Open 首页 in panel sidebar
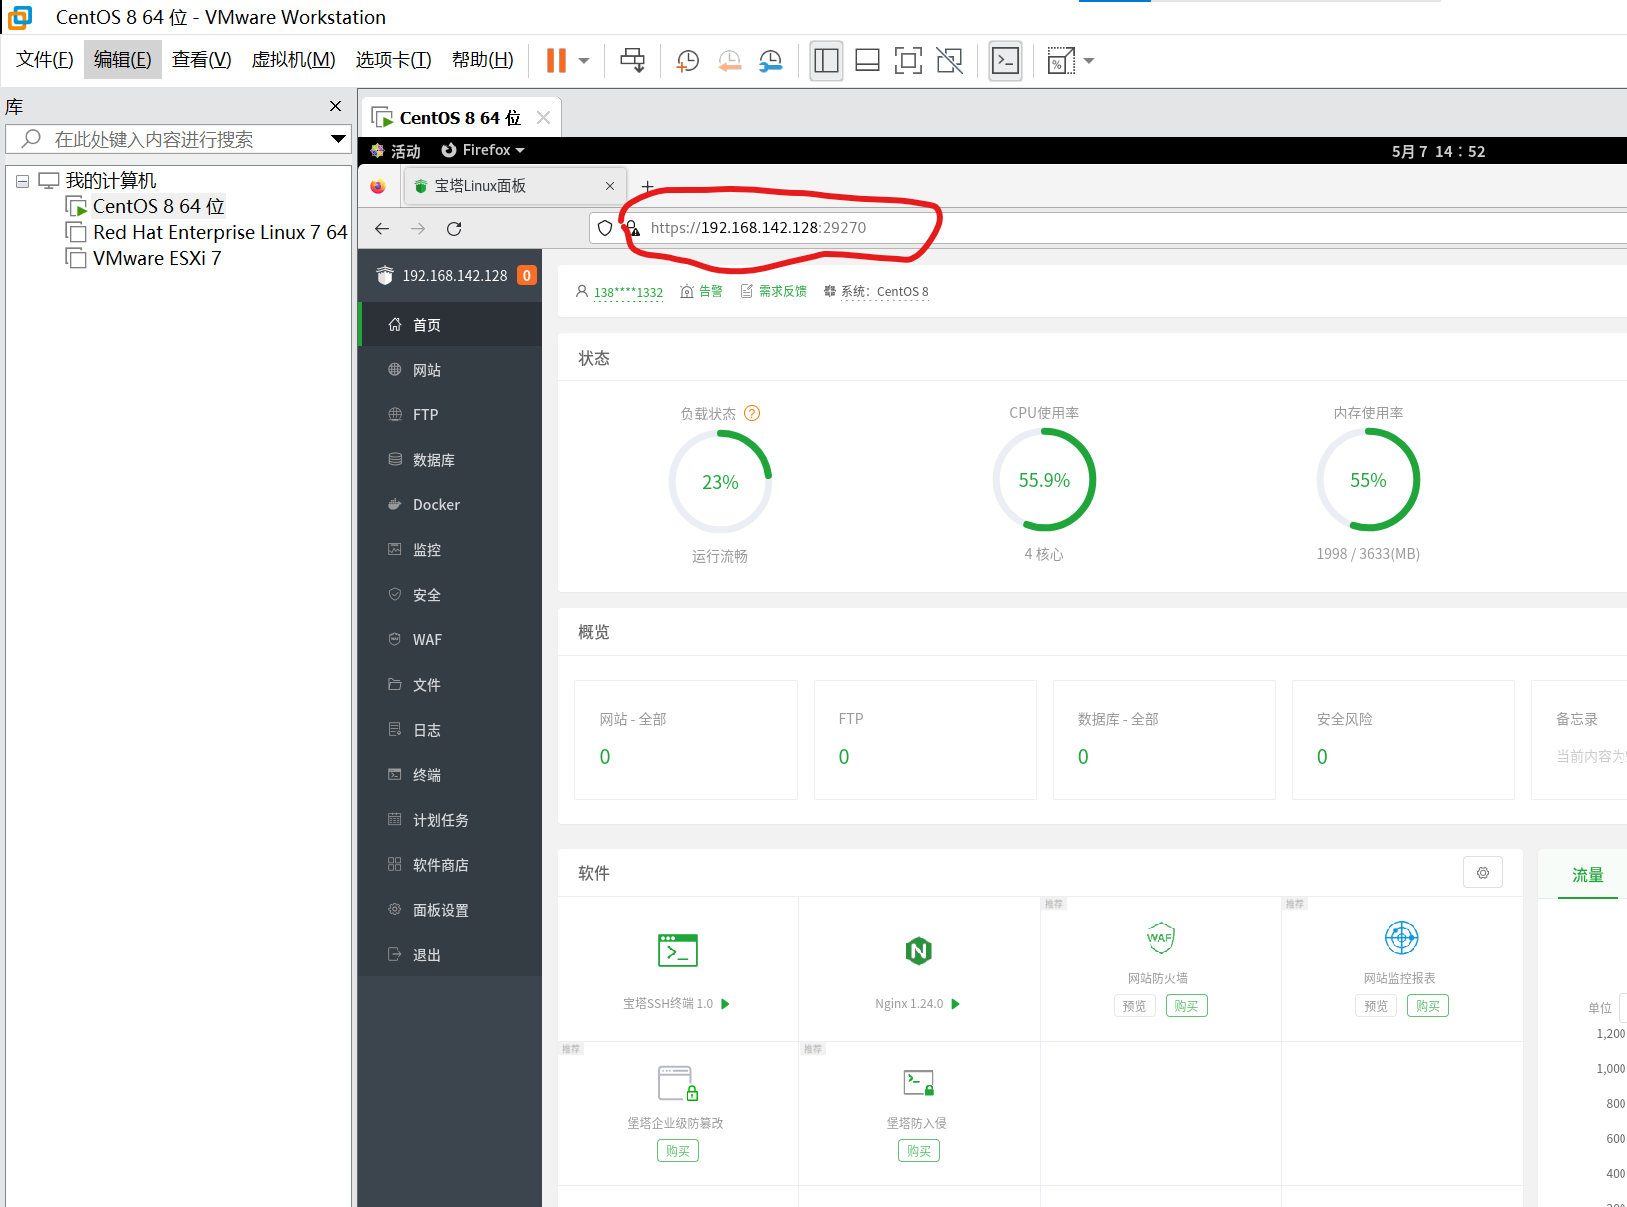The image size is (1627, 1207). pos(450,325)
